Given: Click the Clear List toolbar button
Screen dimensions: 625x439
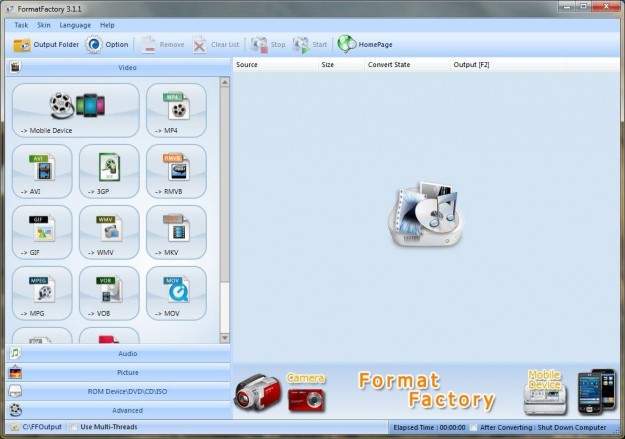Looking at the screenshot, I should click(x=216, y=45).
